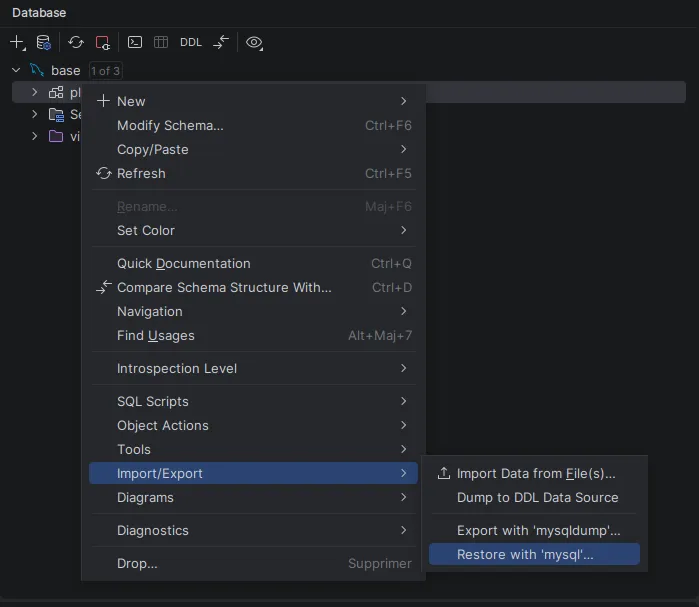This screenshot has width=699, height=607.
Task: Click the Server Objects folder icon
Action: 56,115
